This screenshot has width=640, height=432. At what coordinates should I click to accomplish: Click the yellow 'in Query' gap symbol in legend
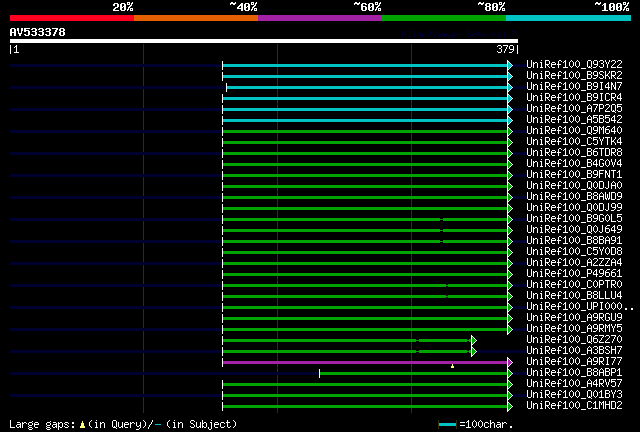pos(82,425)
